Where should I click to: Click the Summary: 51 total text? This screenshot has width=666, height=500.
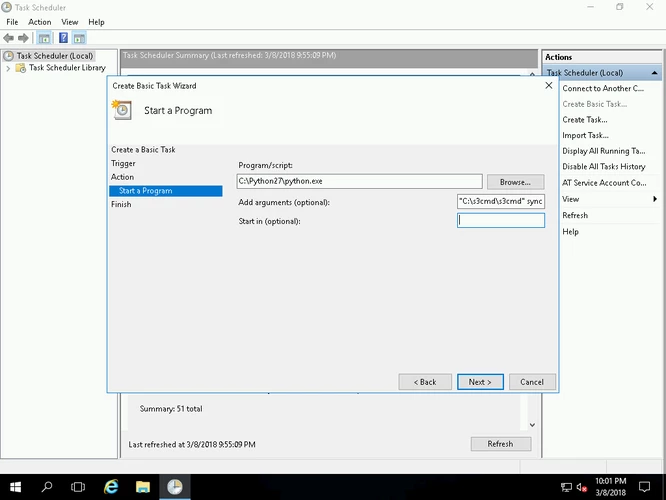pos(171,409)
